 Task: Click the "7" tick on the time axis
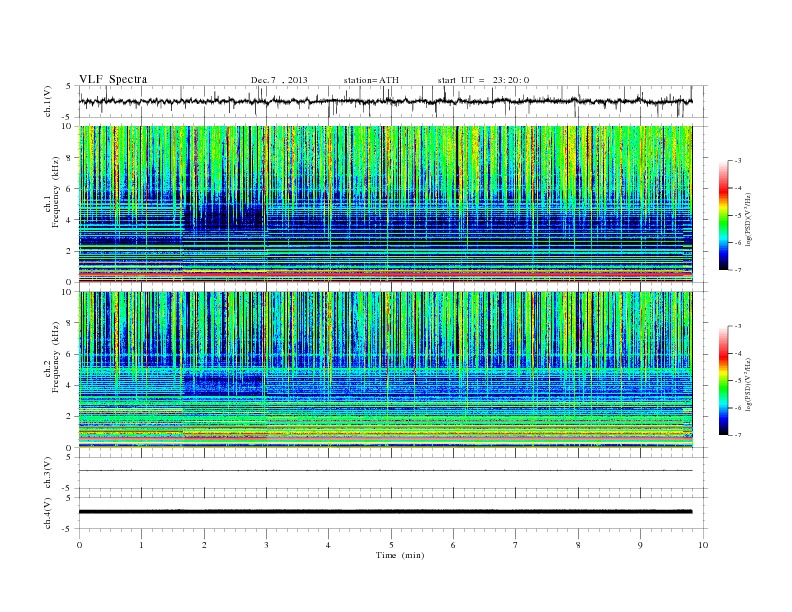[x=516, y=545]
